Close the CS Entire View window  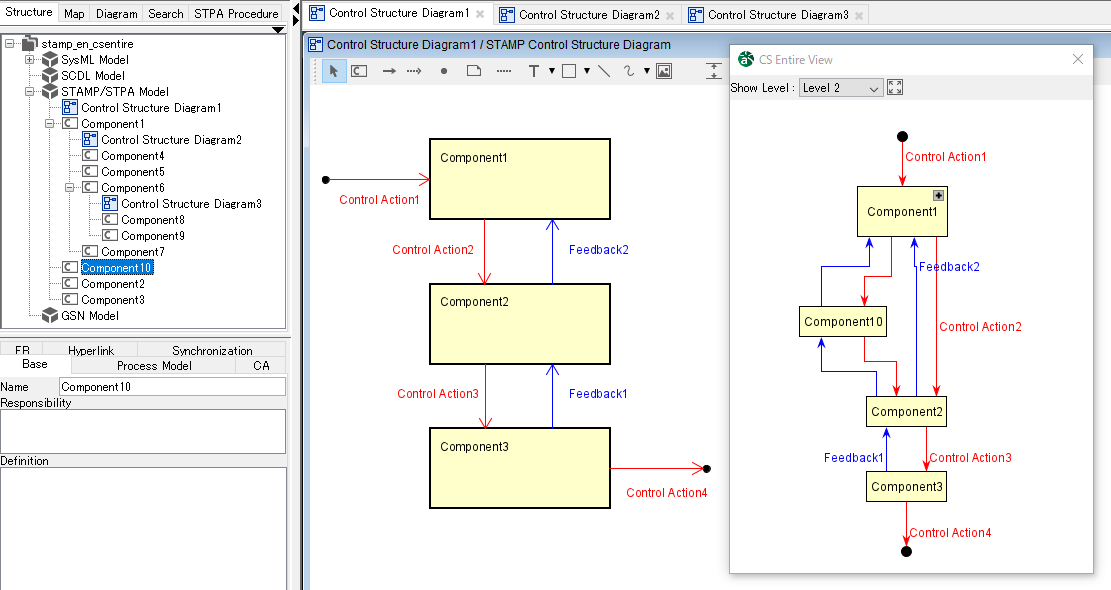pyautogui.click(x=1078, y=59)
